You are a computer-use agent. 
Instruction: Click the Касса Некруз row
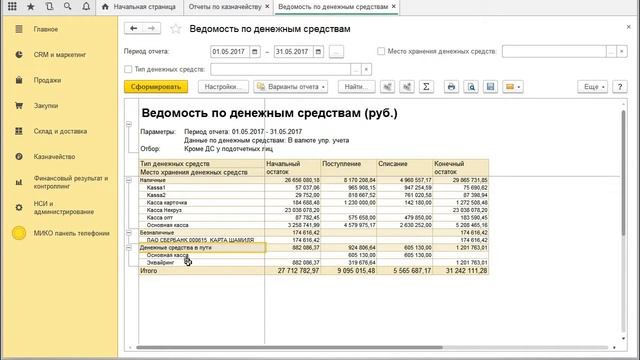click(x=202, y=210)
